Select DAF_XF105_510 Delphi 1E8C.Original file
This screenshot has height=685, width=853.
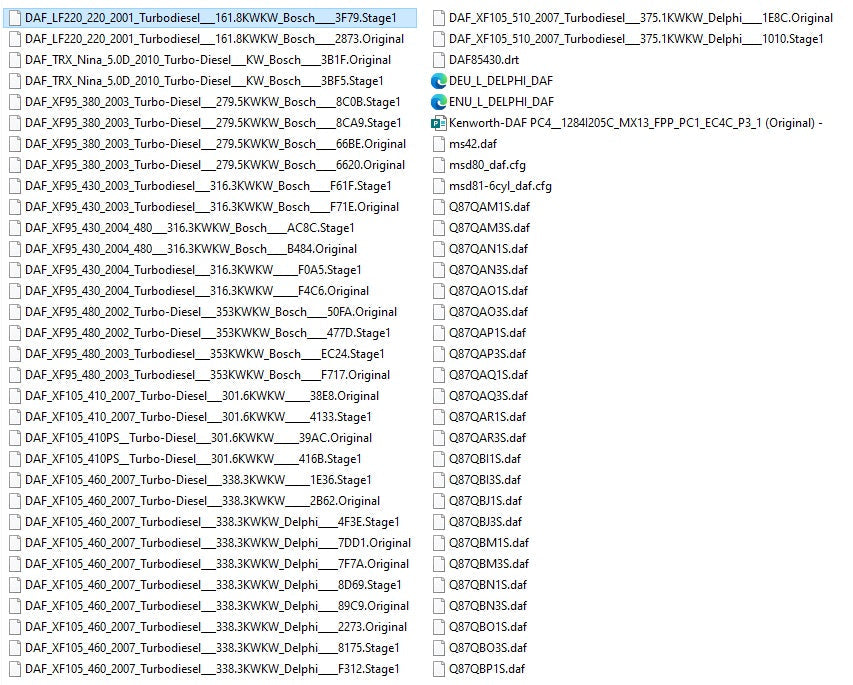tap(640, 18)
